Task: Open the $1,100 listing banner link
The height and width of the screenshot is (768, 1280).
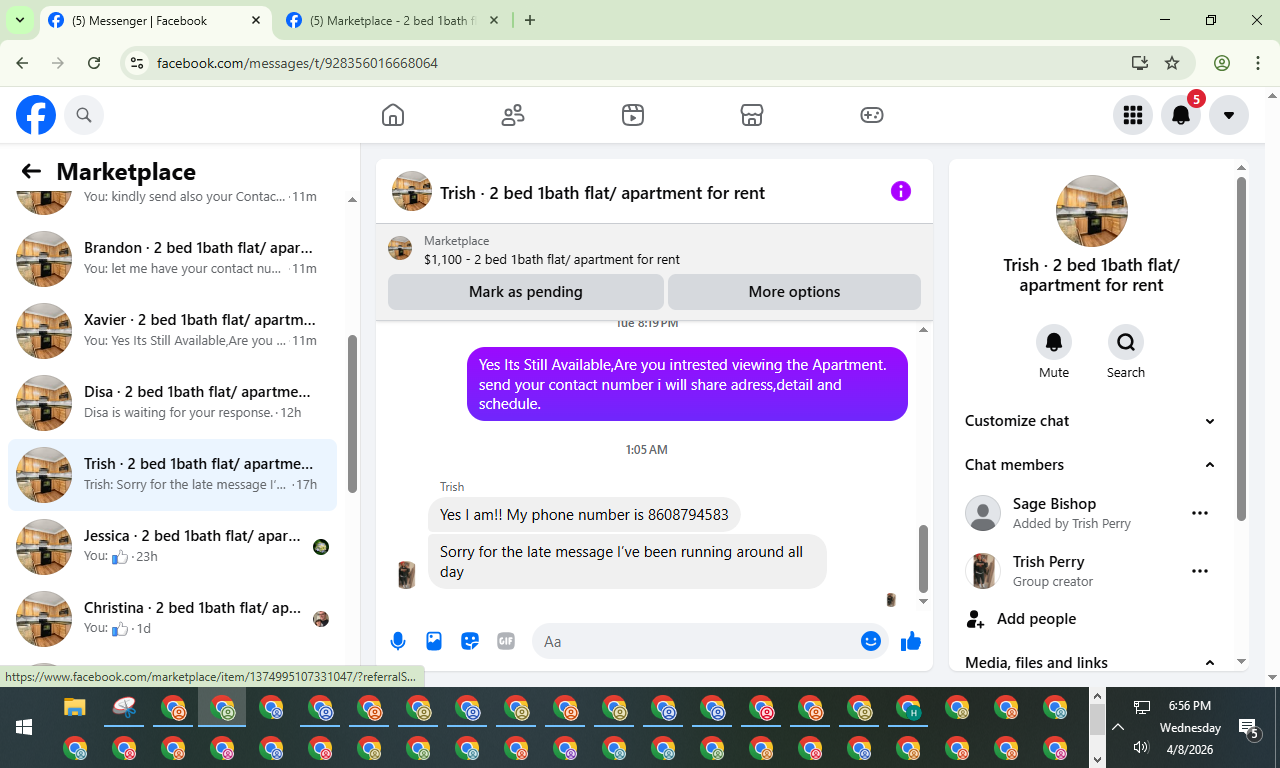Action: click(654, 249)
